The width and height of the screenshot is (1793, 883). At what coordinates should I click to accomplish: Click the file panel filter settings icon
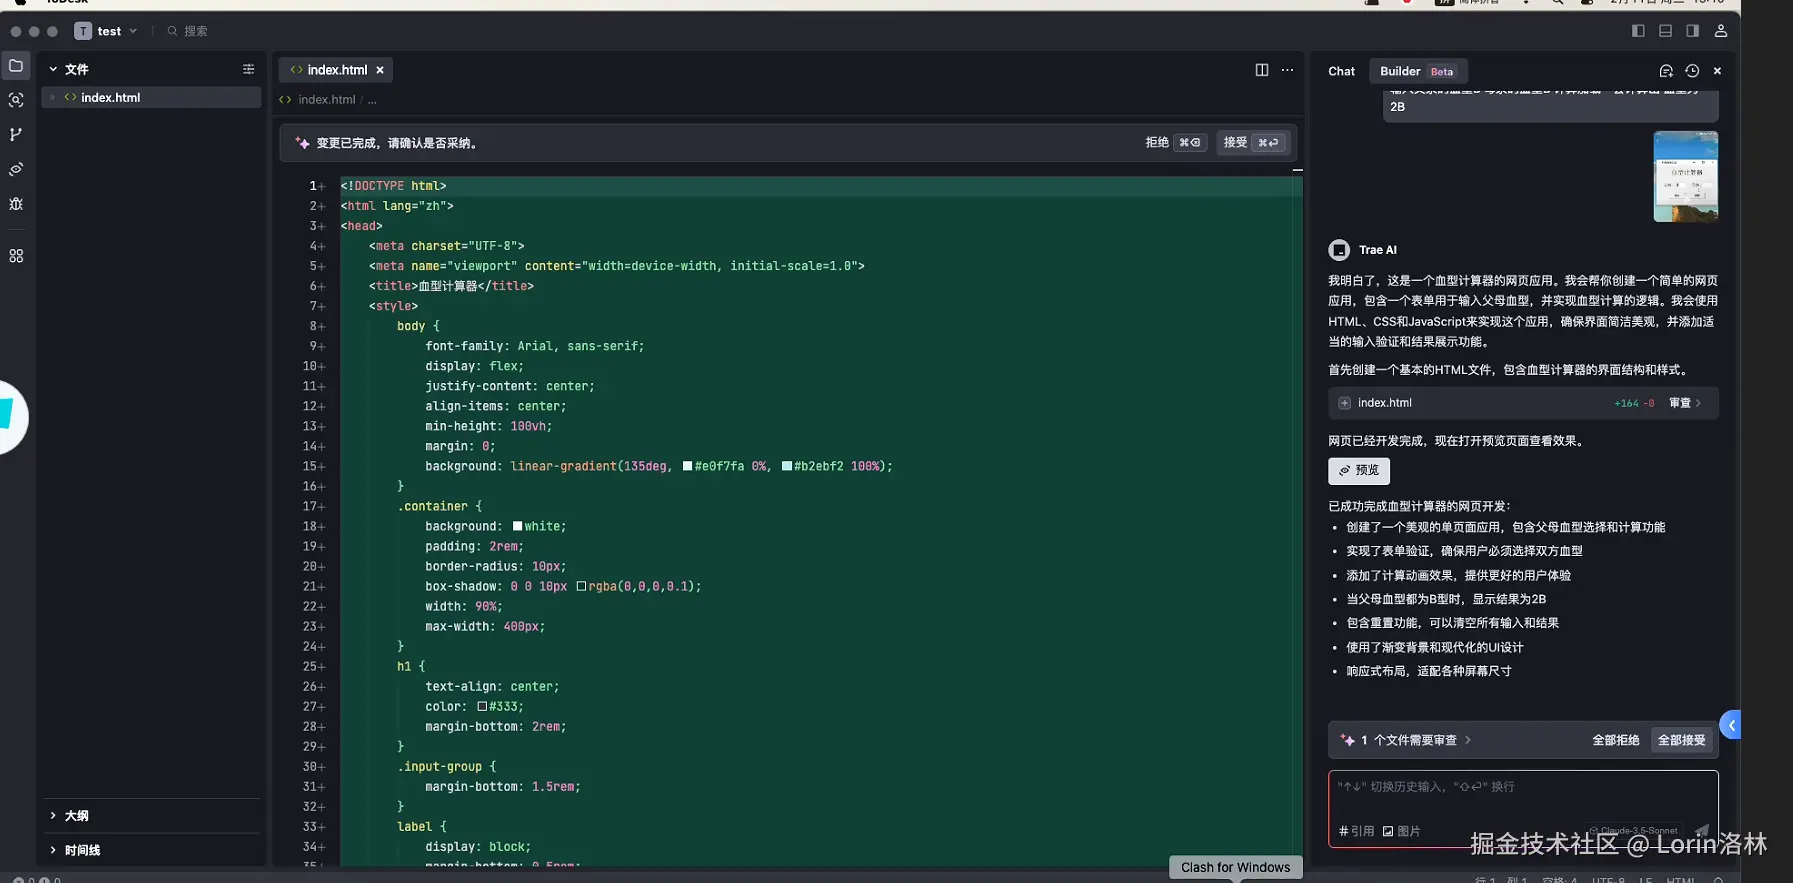pos(248,69)
